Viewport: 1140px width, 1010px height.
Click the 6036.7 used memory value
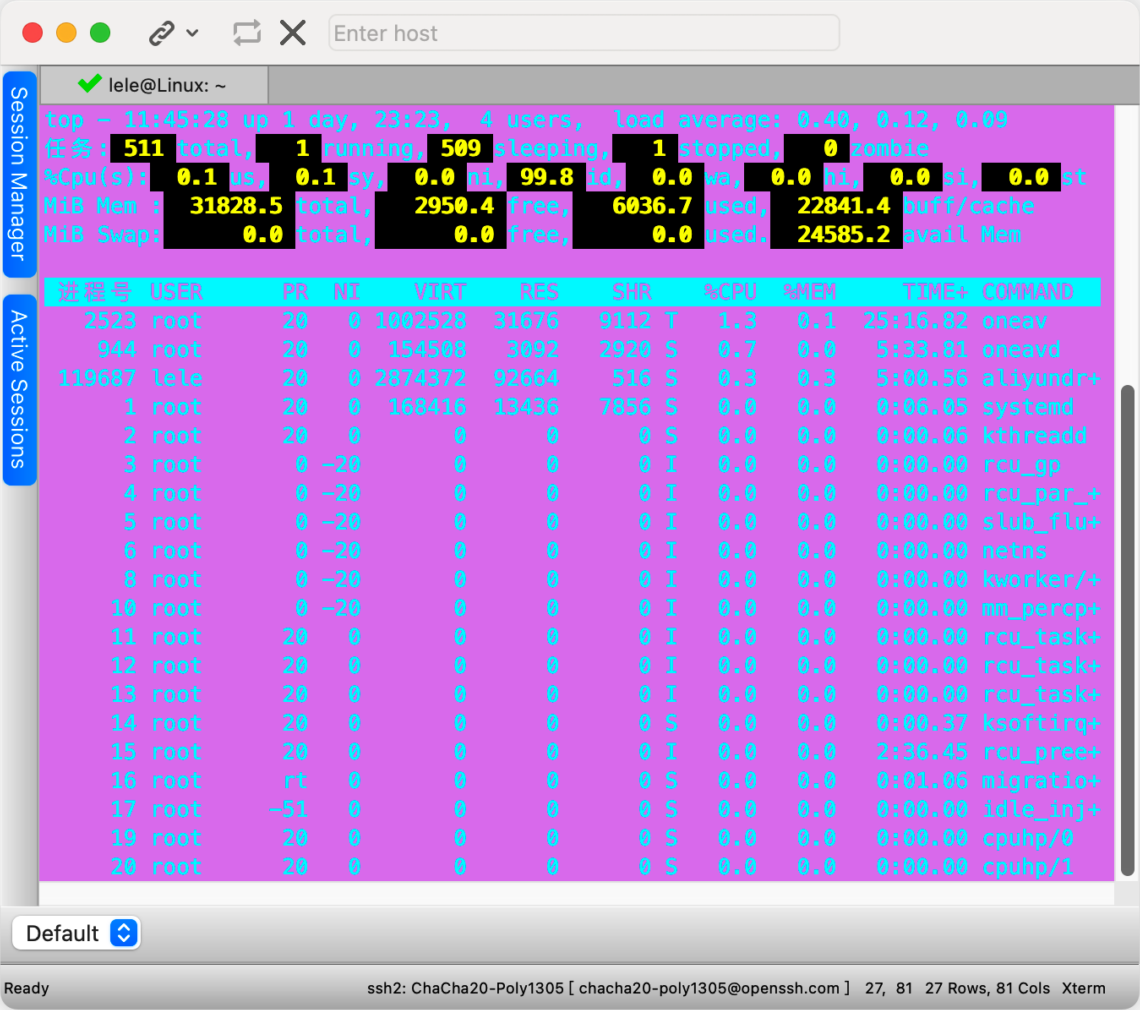point(651,206)
